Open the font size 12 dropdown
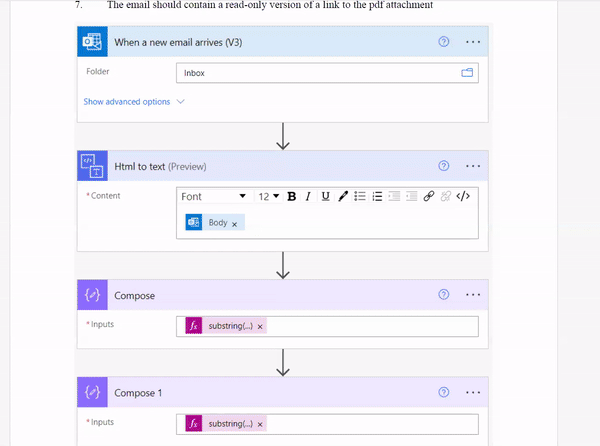Image resolution: width=600 pixels, height=446 pixels. (x=269, y=197)
